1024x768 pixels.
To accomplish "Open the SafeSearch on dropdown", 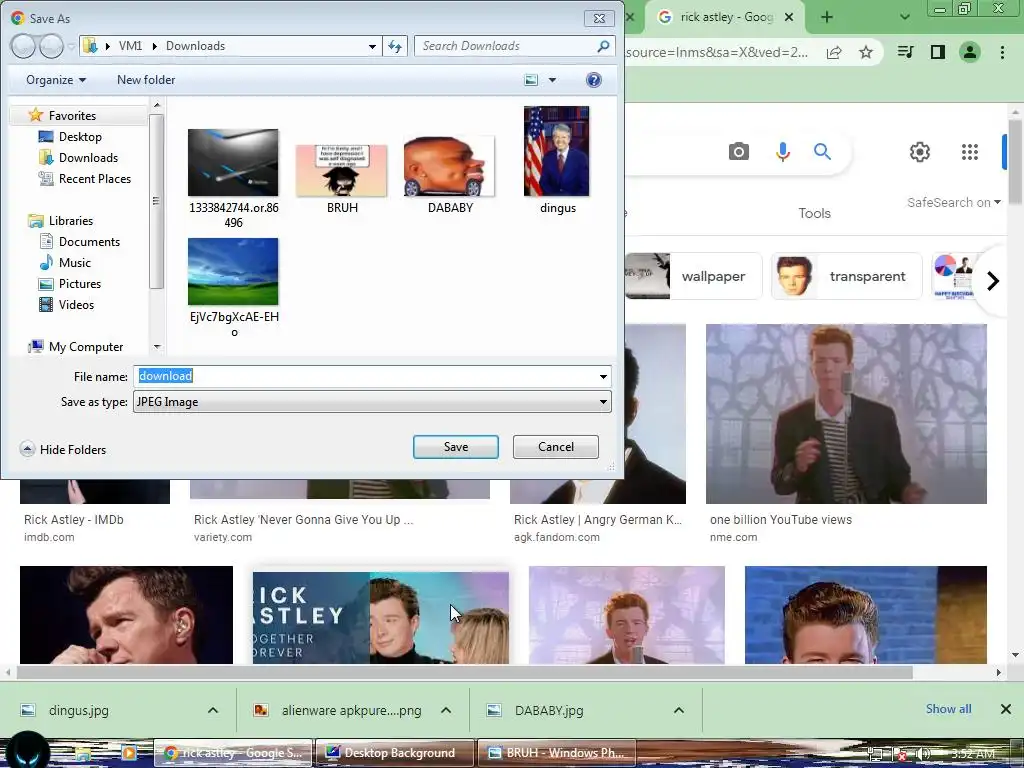I will point(953,202).
